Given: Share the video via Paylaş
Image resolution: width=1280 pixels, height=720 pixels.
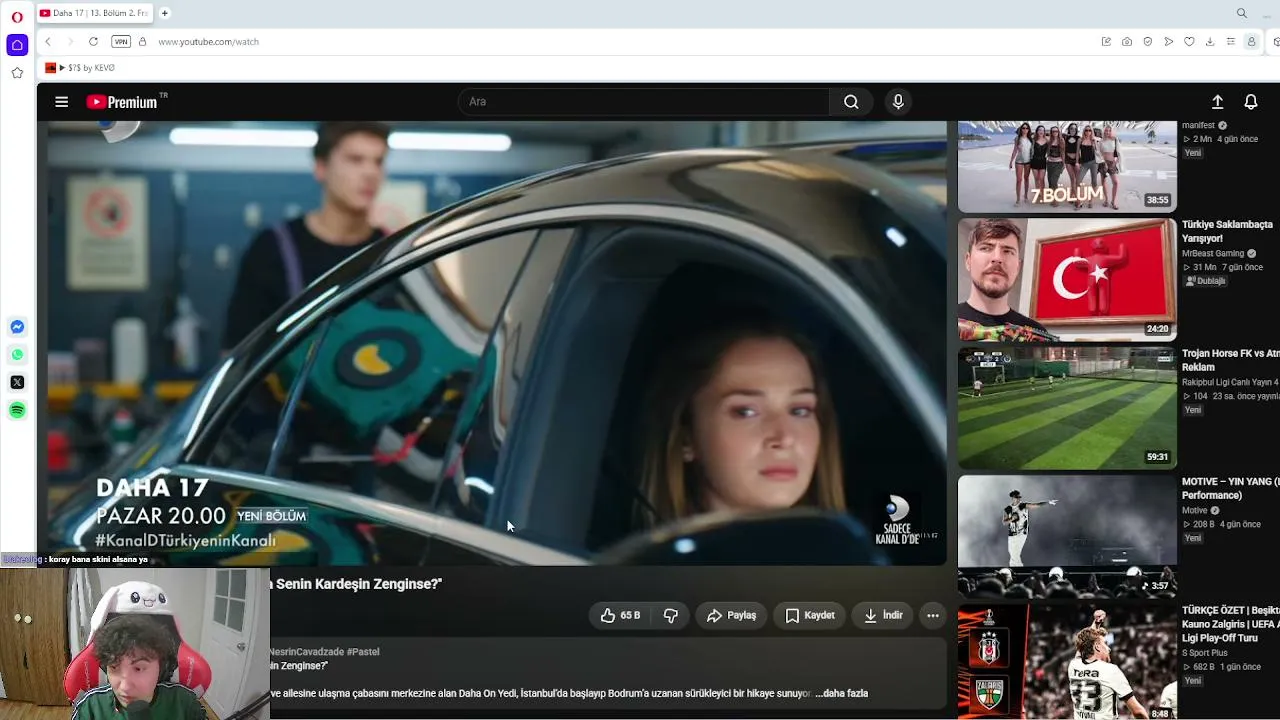Looking at the screenshot, I should click(732, 616).
